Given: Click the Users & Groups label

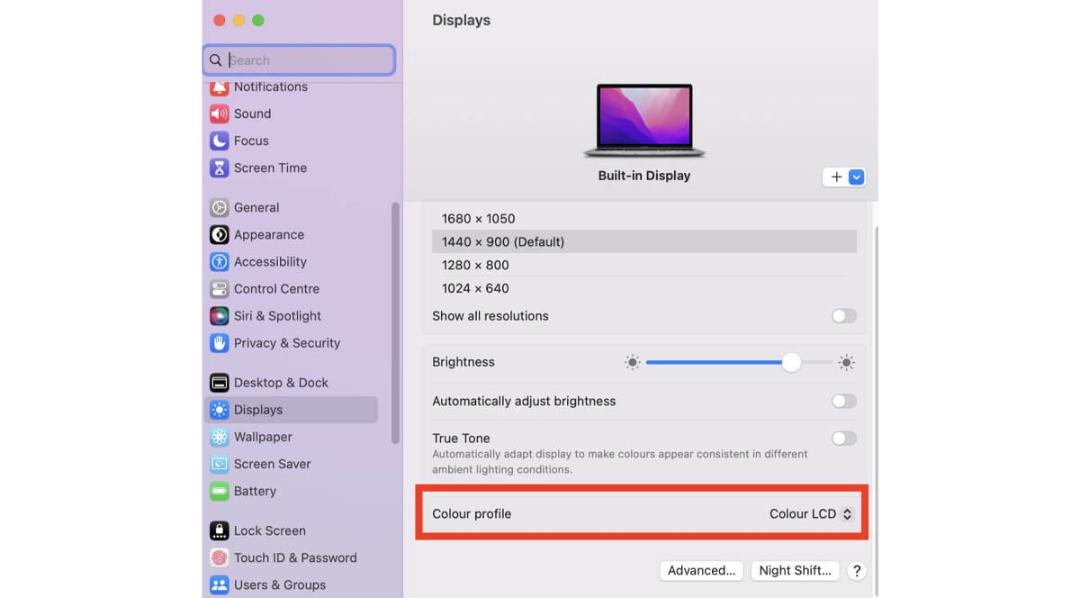Looking at the screenshot, I should click(x=280, y=585).
